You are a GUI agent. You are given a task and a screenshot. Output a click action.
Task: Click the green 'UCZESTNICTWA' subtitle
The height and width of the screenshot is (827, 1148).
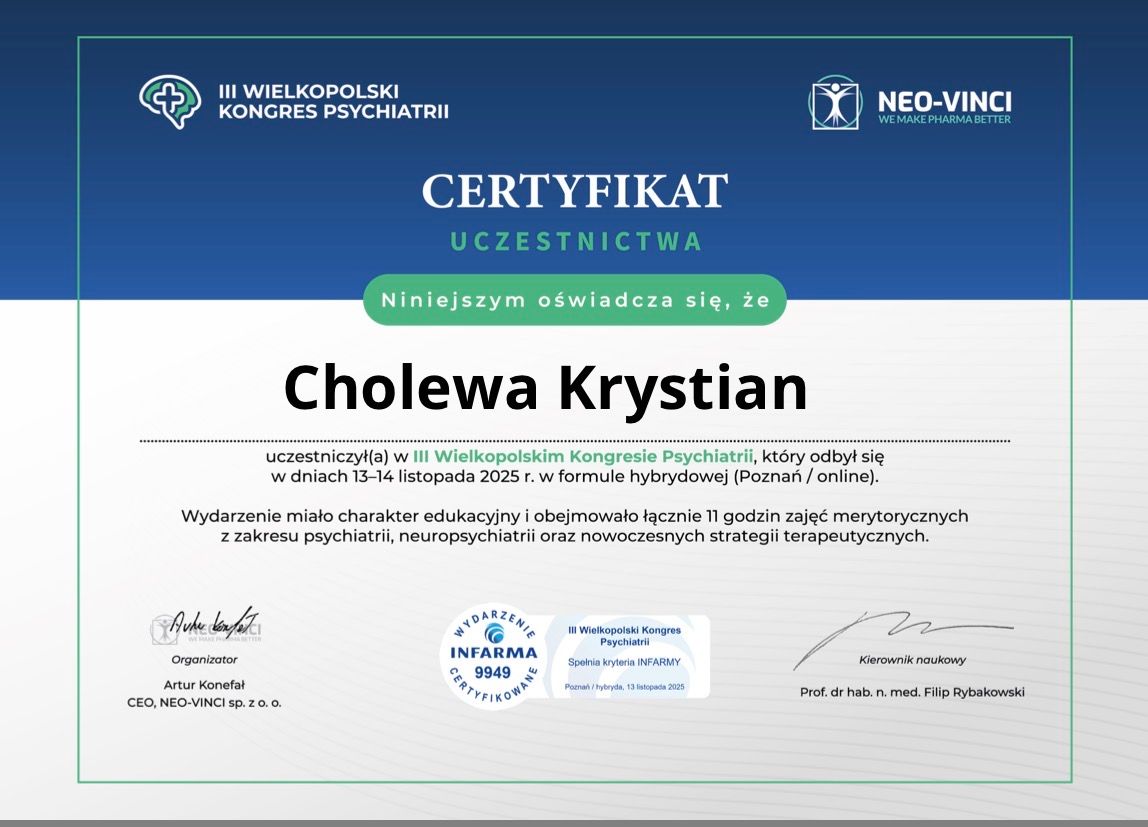[x=575, y=242]
